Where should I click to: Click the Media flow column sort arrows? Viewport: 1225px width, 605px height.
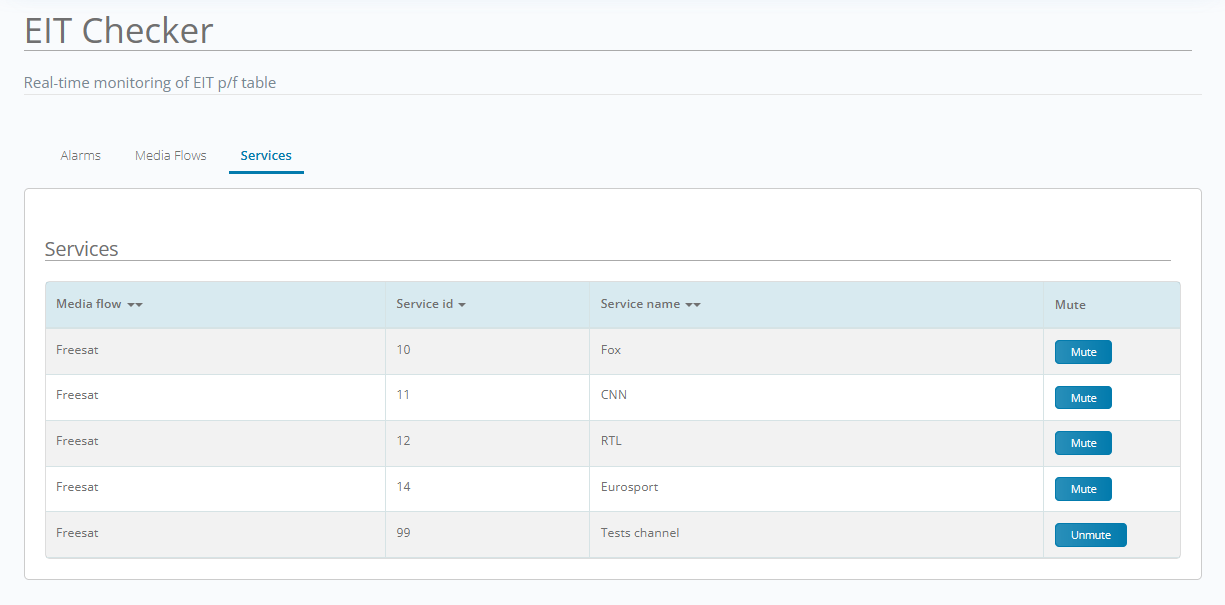(x=135, y=305)
